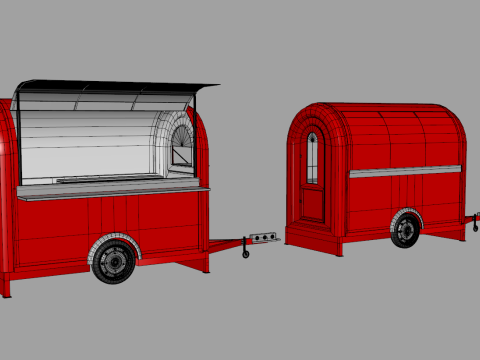Select the jockey wheel under left trailer's hitch

[246, 255]
